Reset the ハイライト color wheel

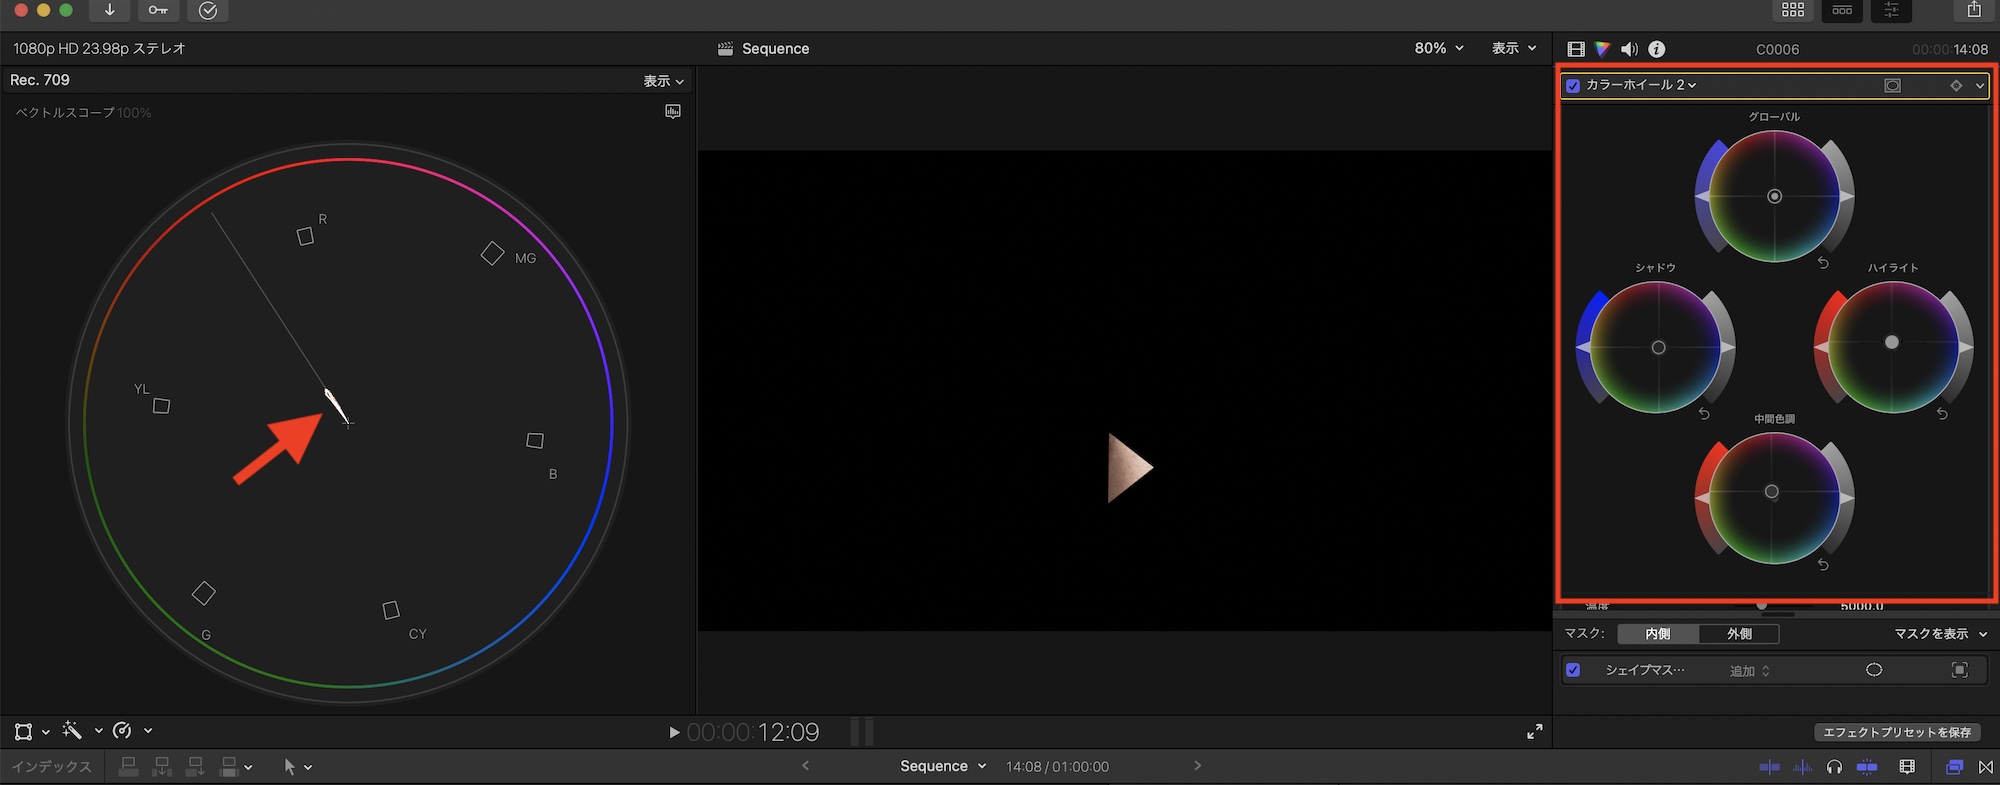click(1941, 414)
